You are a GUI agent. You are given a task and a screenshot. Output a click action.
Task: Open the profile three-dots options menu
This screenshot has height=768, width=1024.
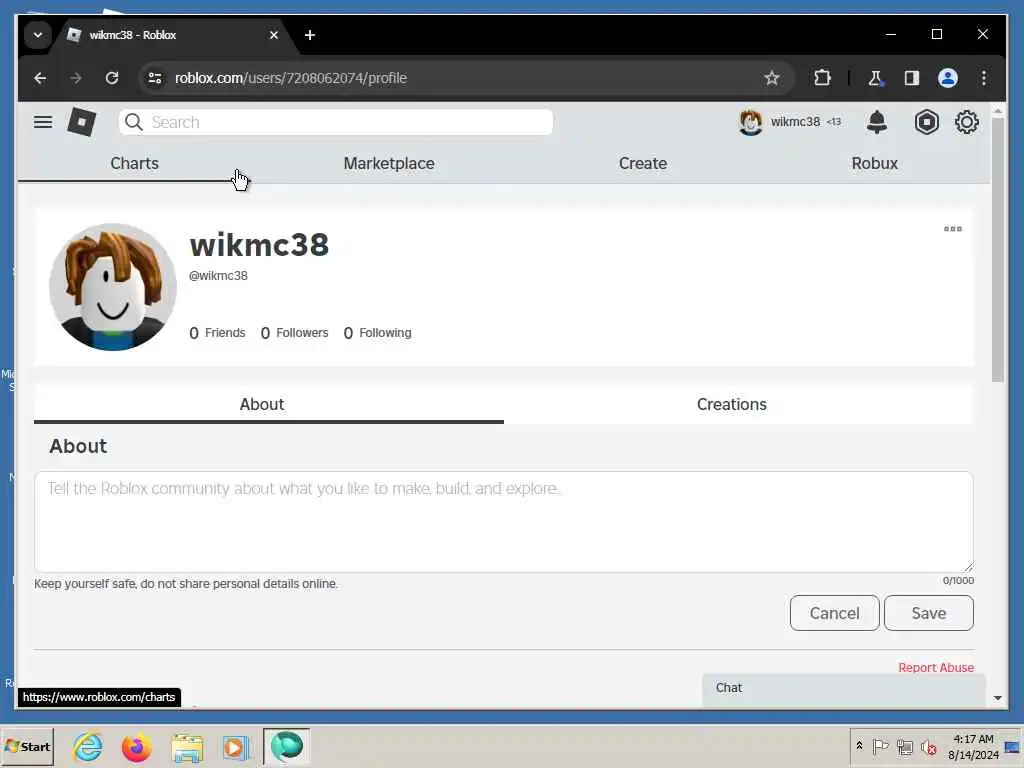click(952, 229)
